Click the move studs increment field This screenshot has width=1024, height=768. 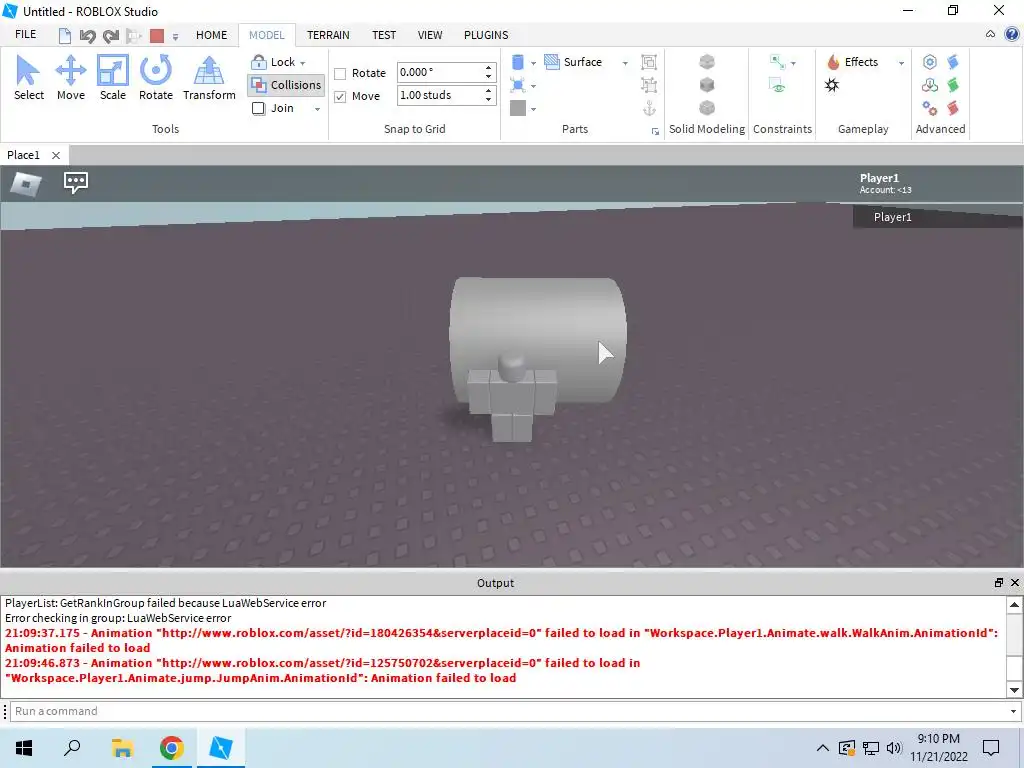pyautogui.click(x=440, y=95)
